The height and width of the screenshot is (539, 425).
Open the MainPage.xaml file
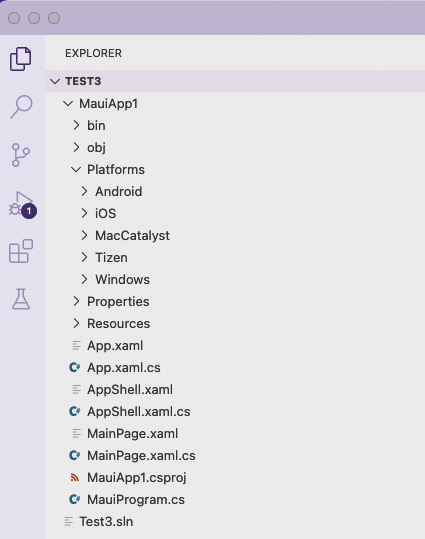pos(235,433)
